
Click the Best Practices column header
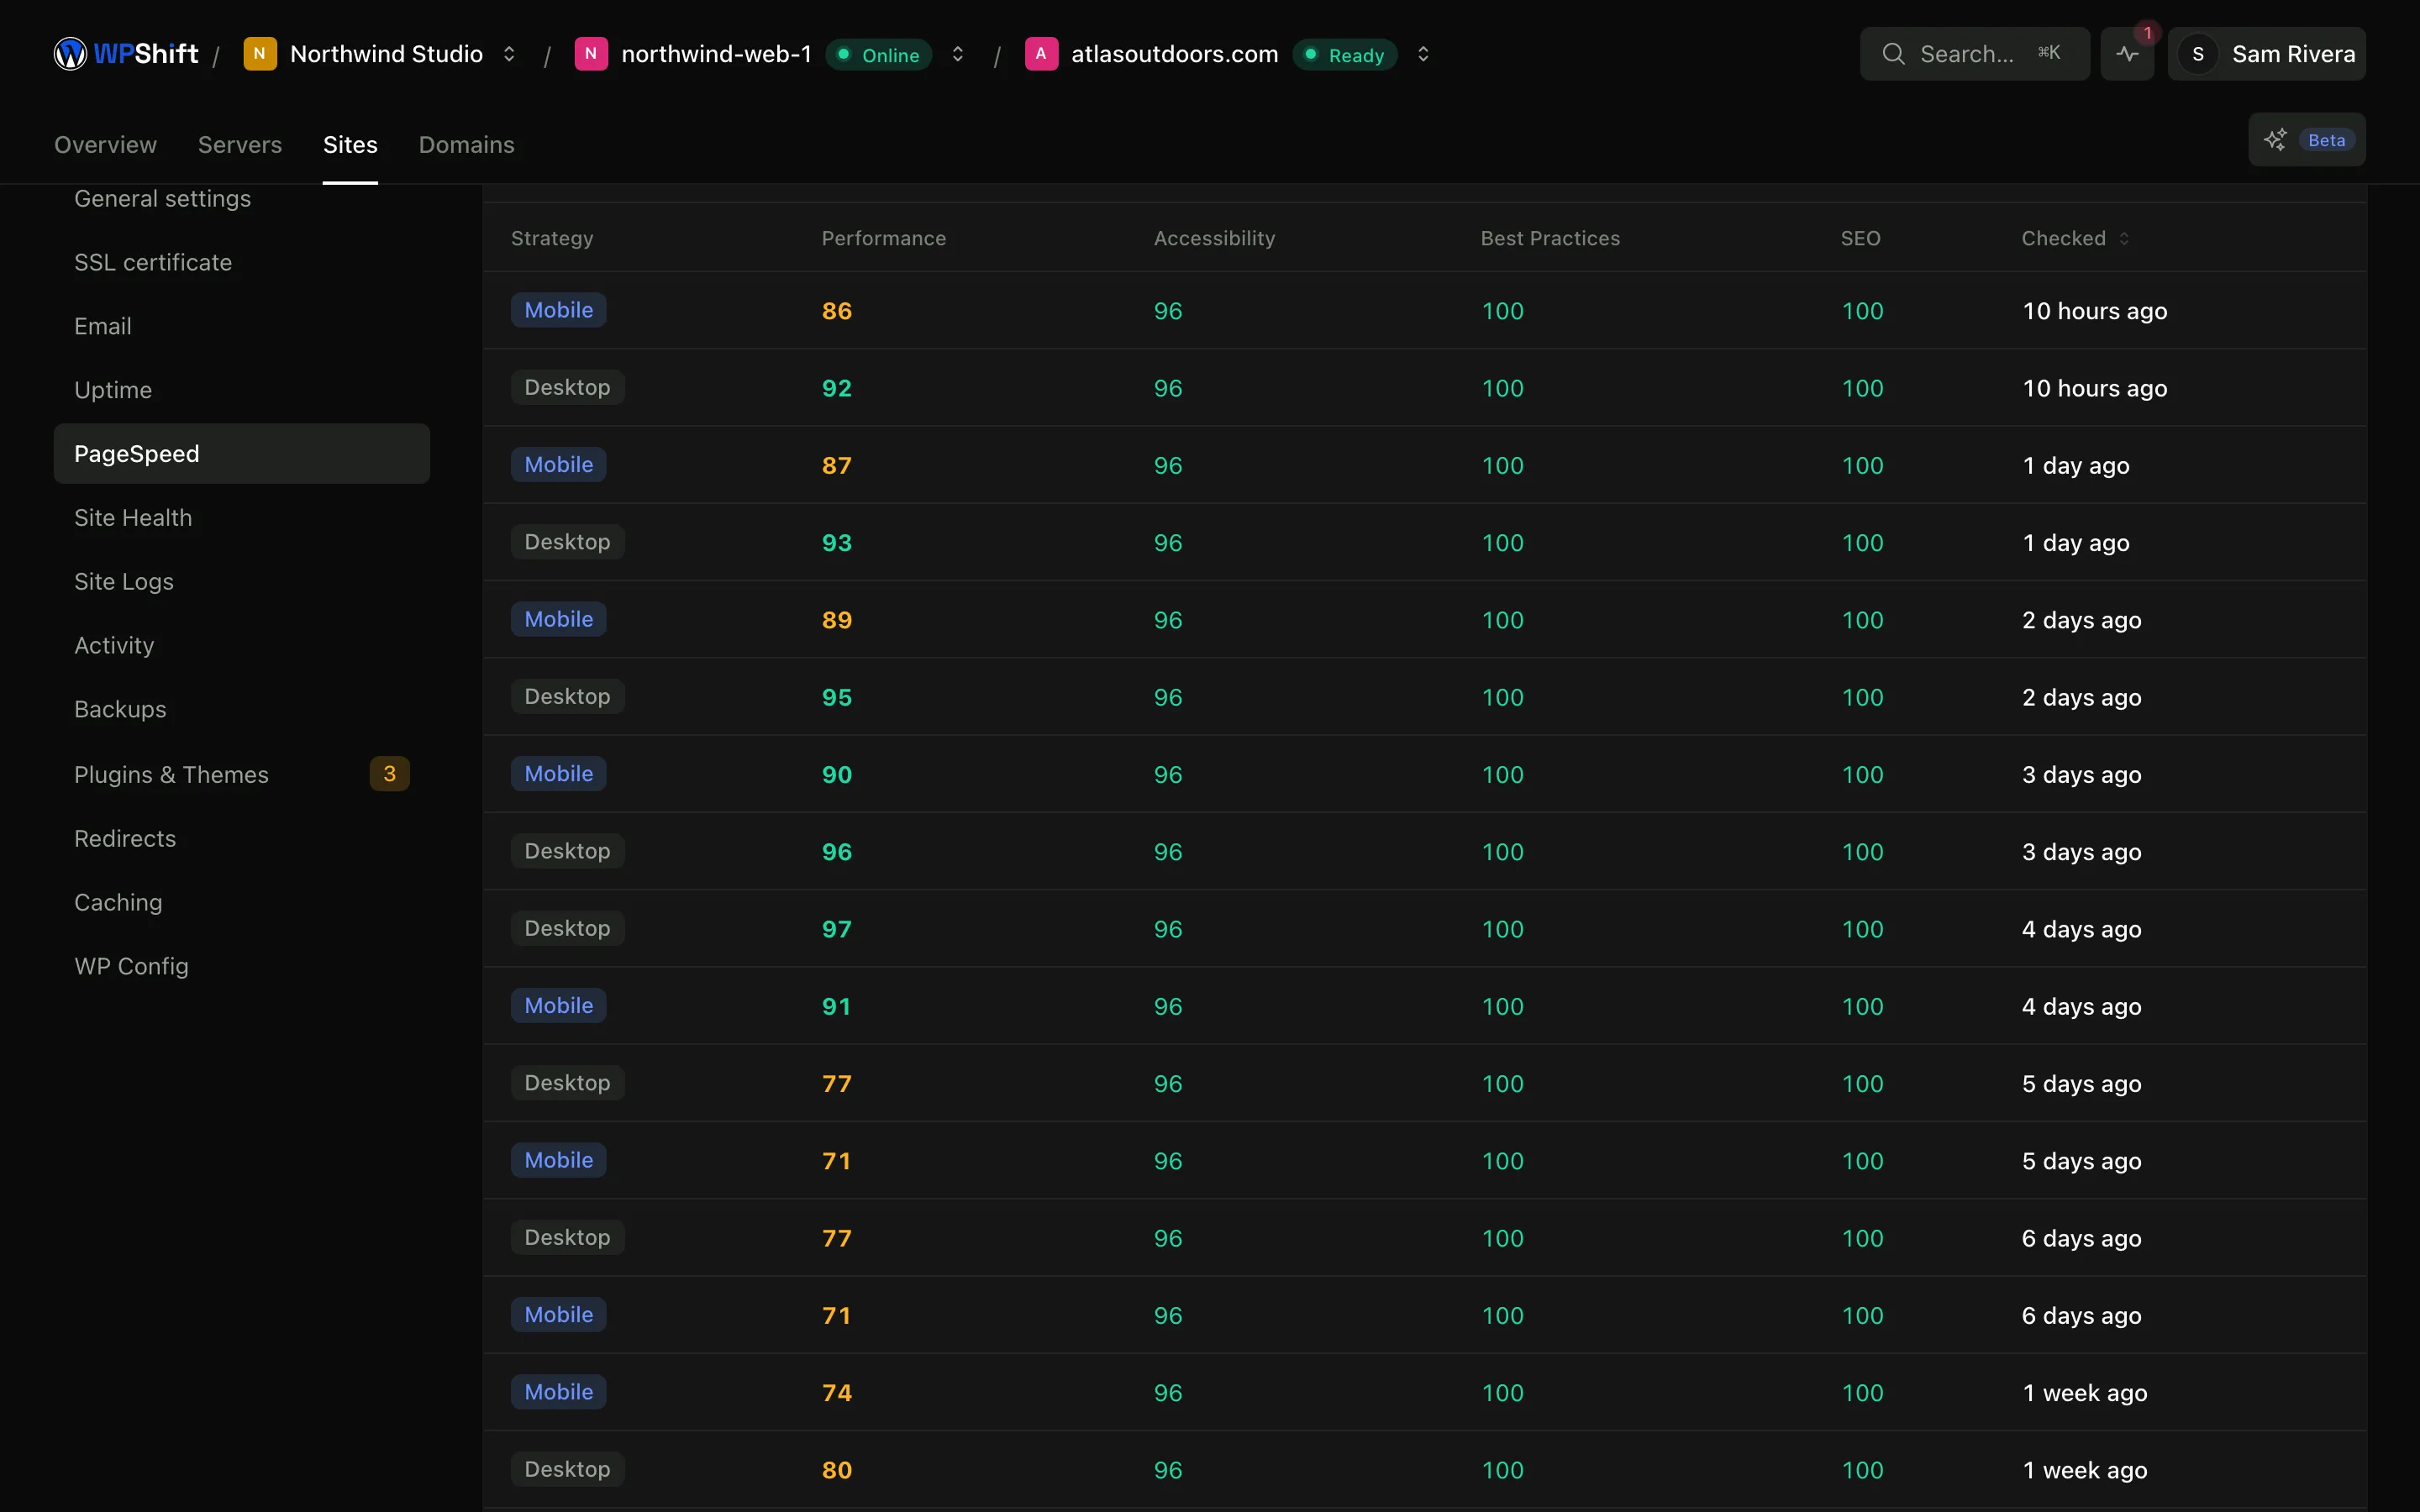[1550, 239]
